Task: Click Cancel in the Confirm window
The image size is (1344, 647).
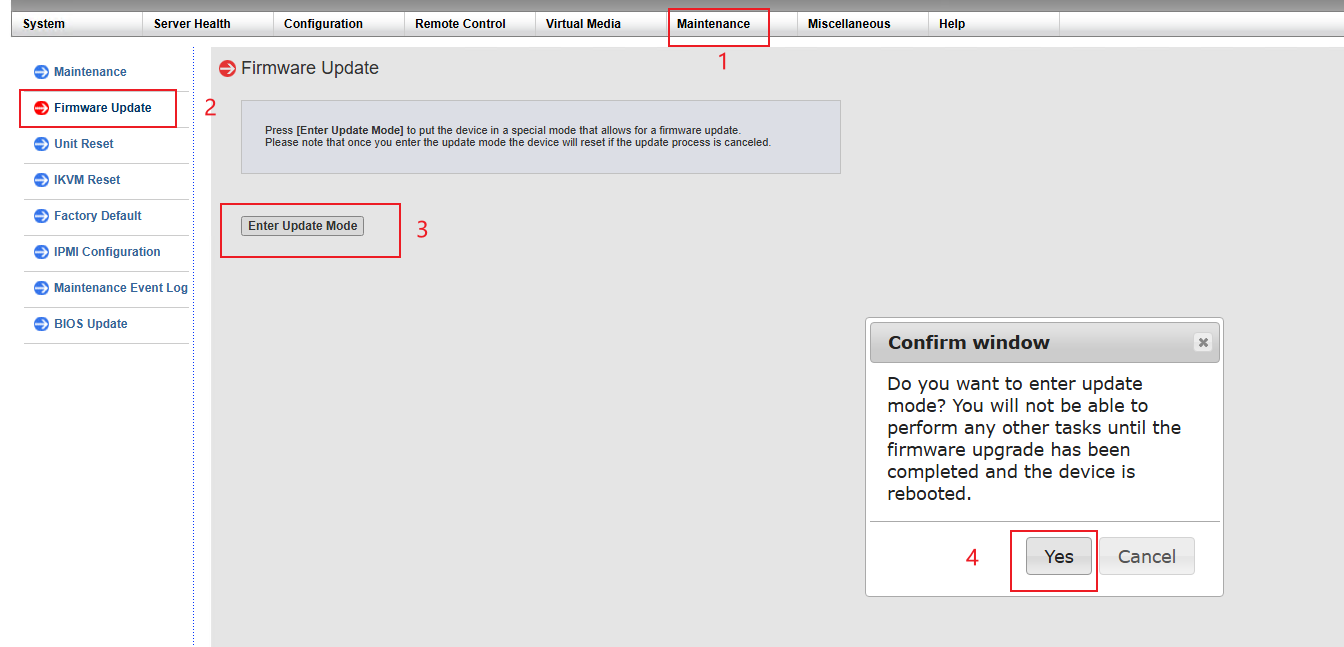Action: (x=1146, y=557)
